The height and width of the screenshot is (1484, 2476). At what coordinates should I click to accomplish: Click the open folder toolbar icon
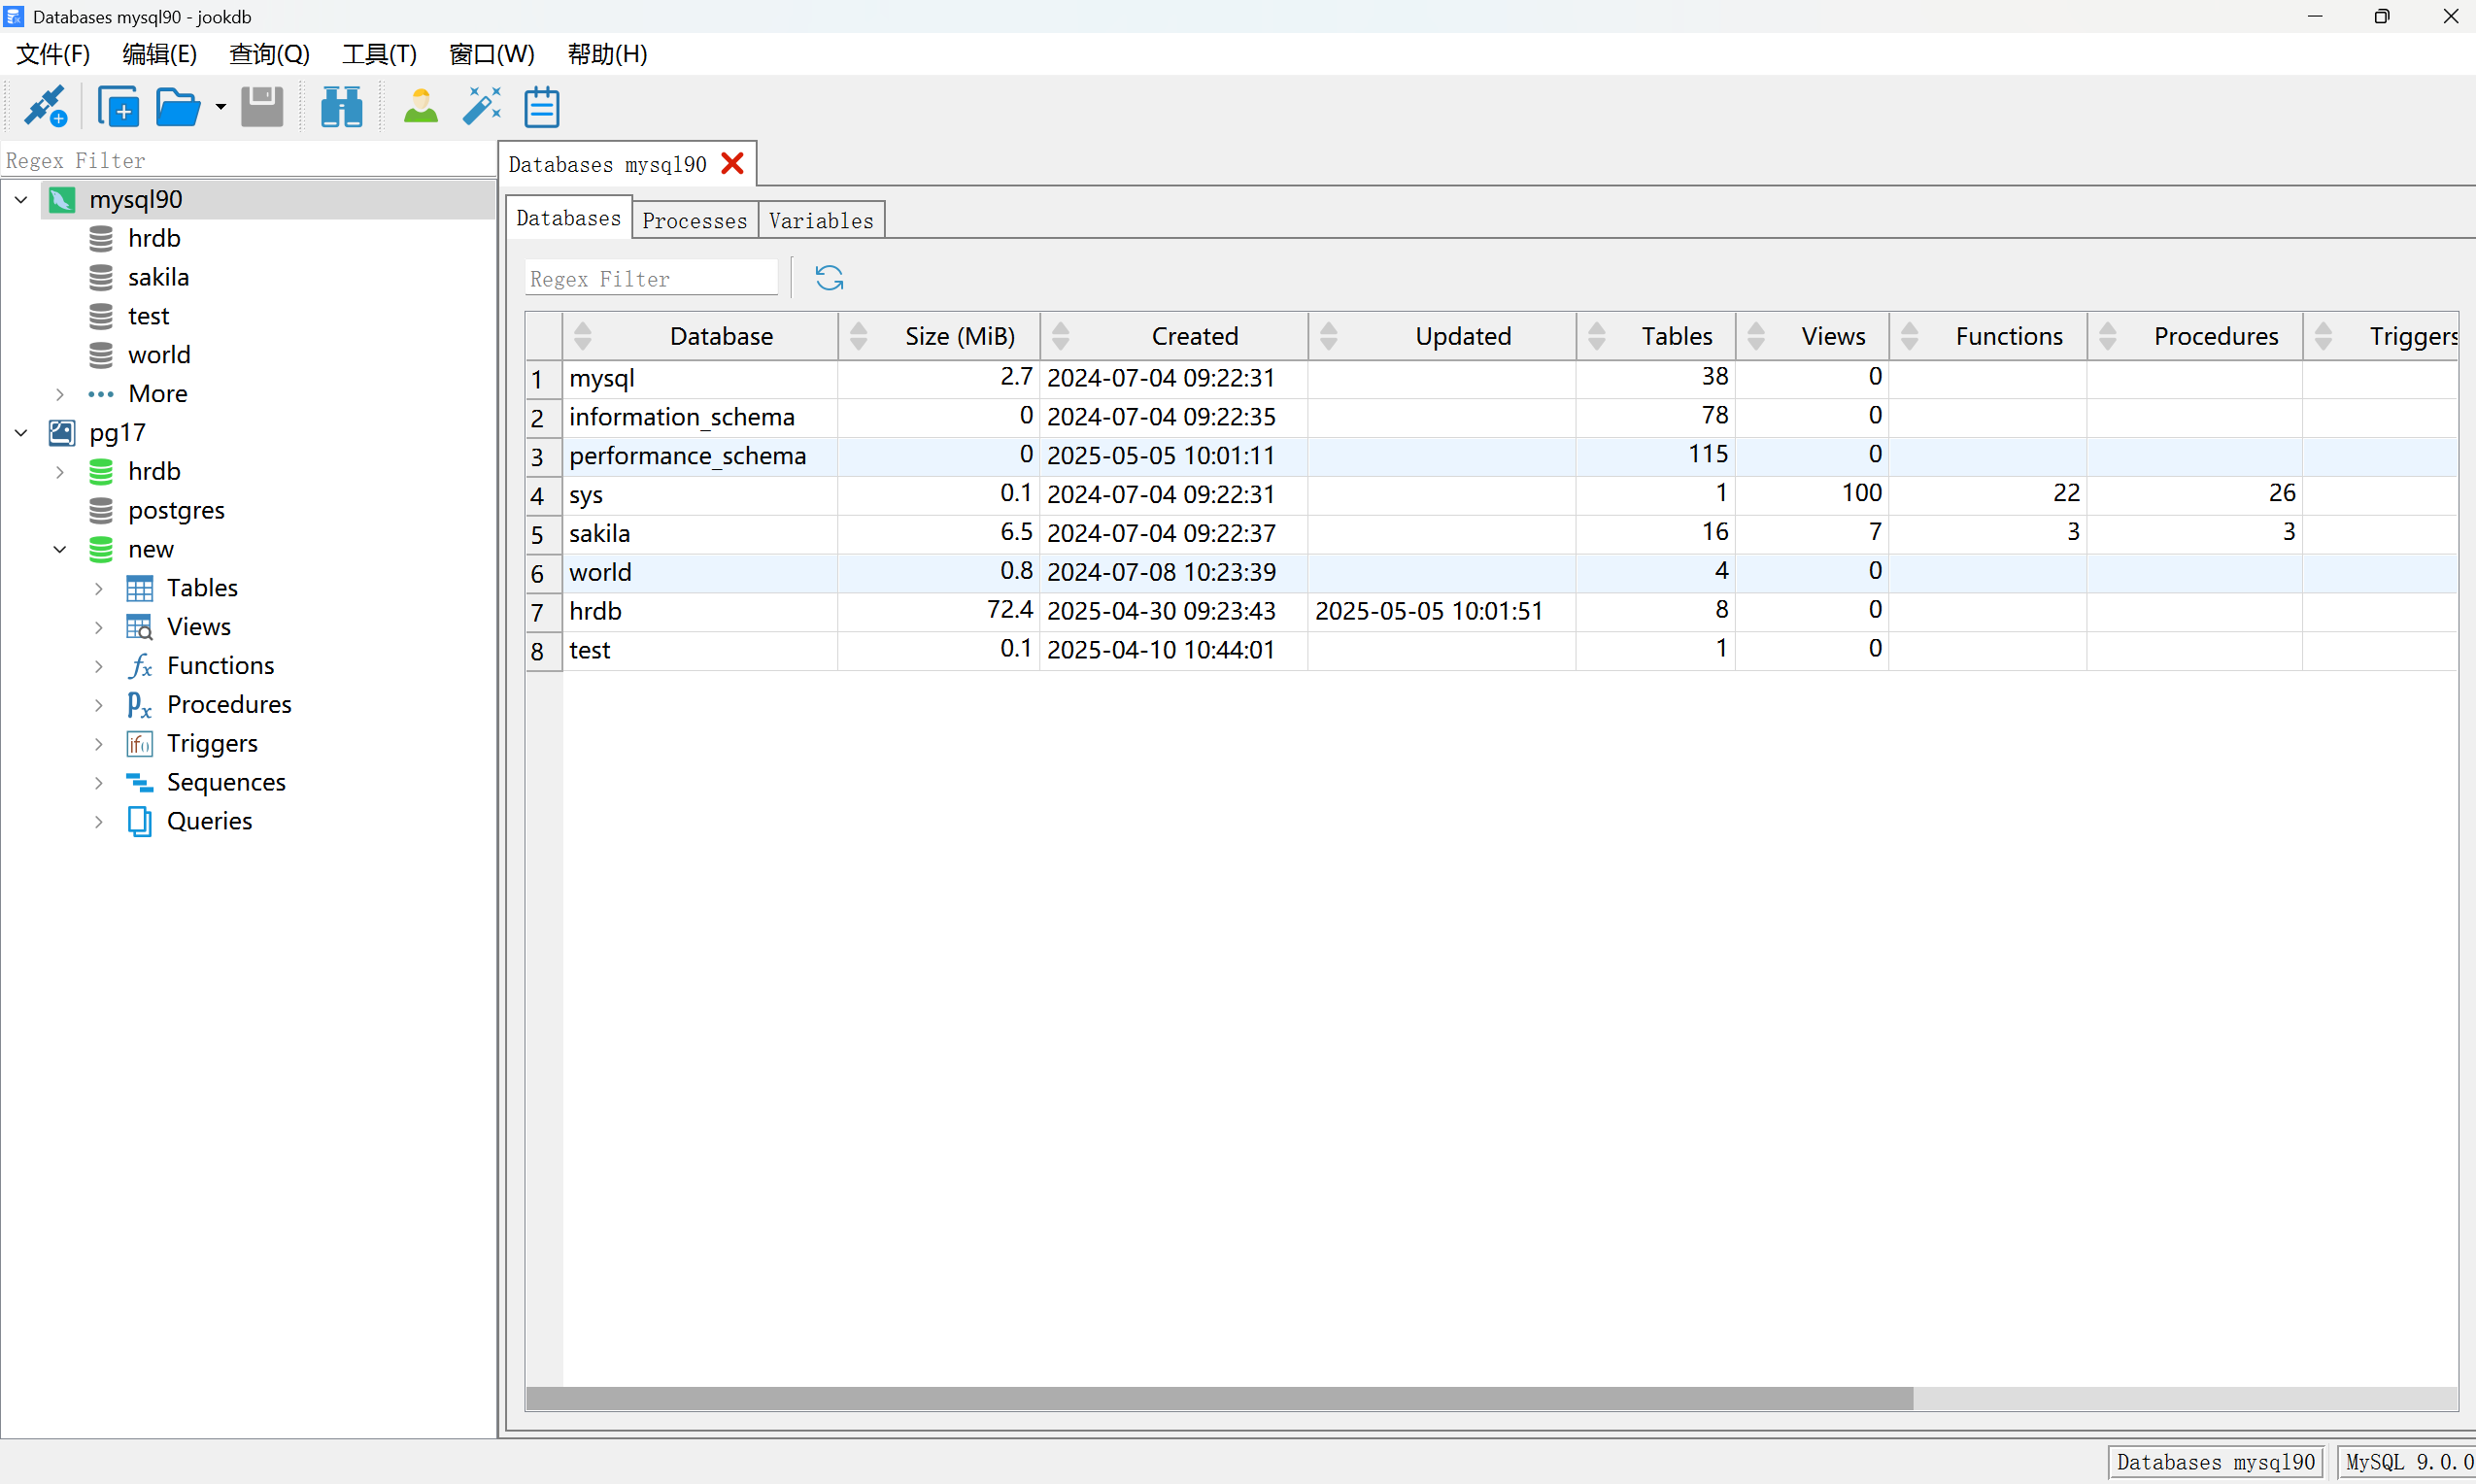pyautogui.click(x=178, y=106)
